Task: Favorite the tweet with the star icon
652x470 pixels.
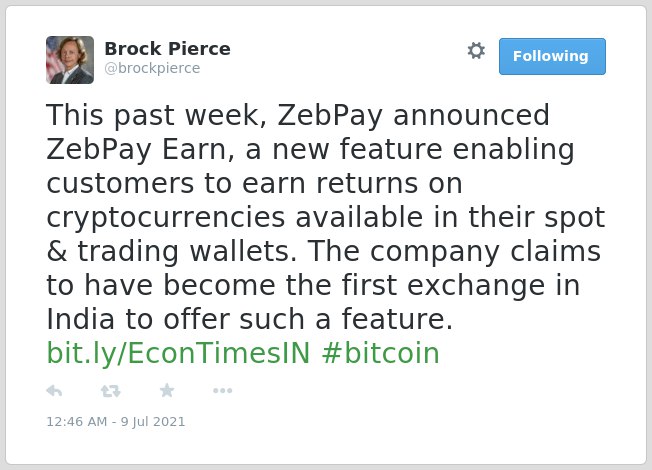Action: pos(167,391)
